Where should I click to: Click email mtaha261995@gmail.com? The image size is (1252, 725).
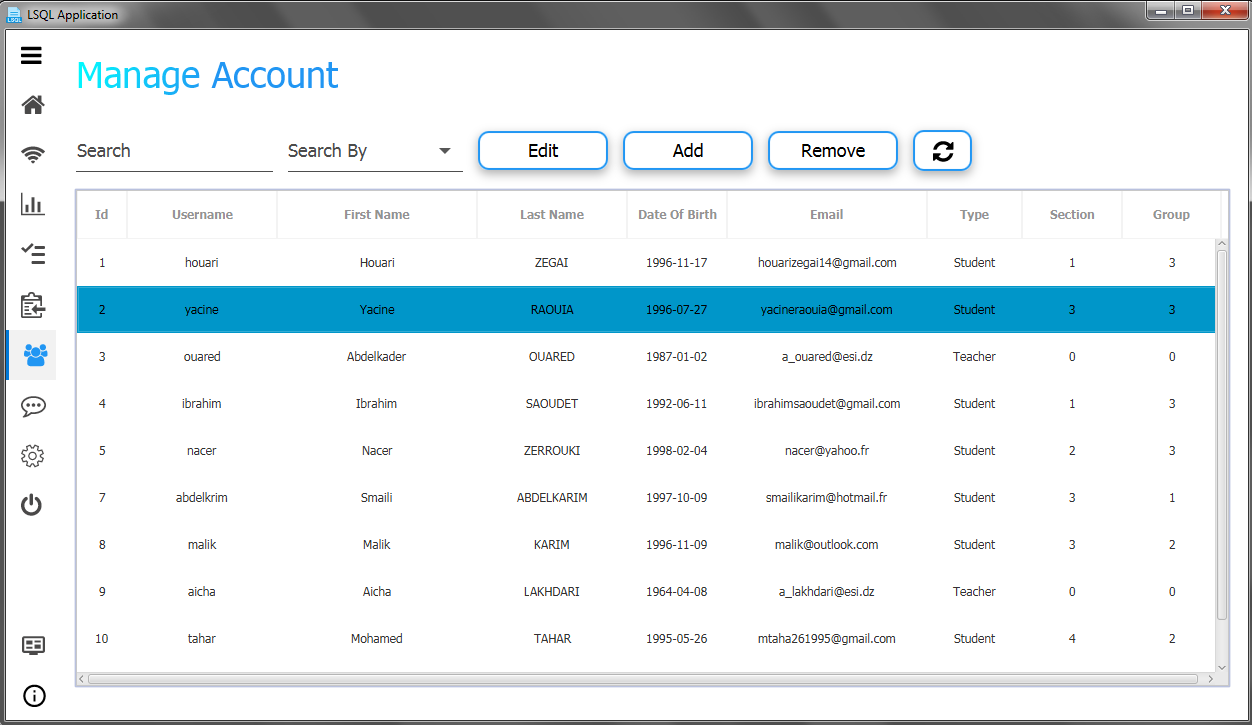[827, 639]
